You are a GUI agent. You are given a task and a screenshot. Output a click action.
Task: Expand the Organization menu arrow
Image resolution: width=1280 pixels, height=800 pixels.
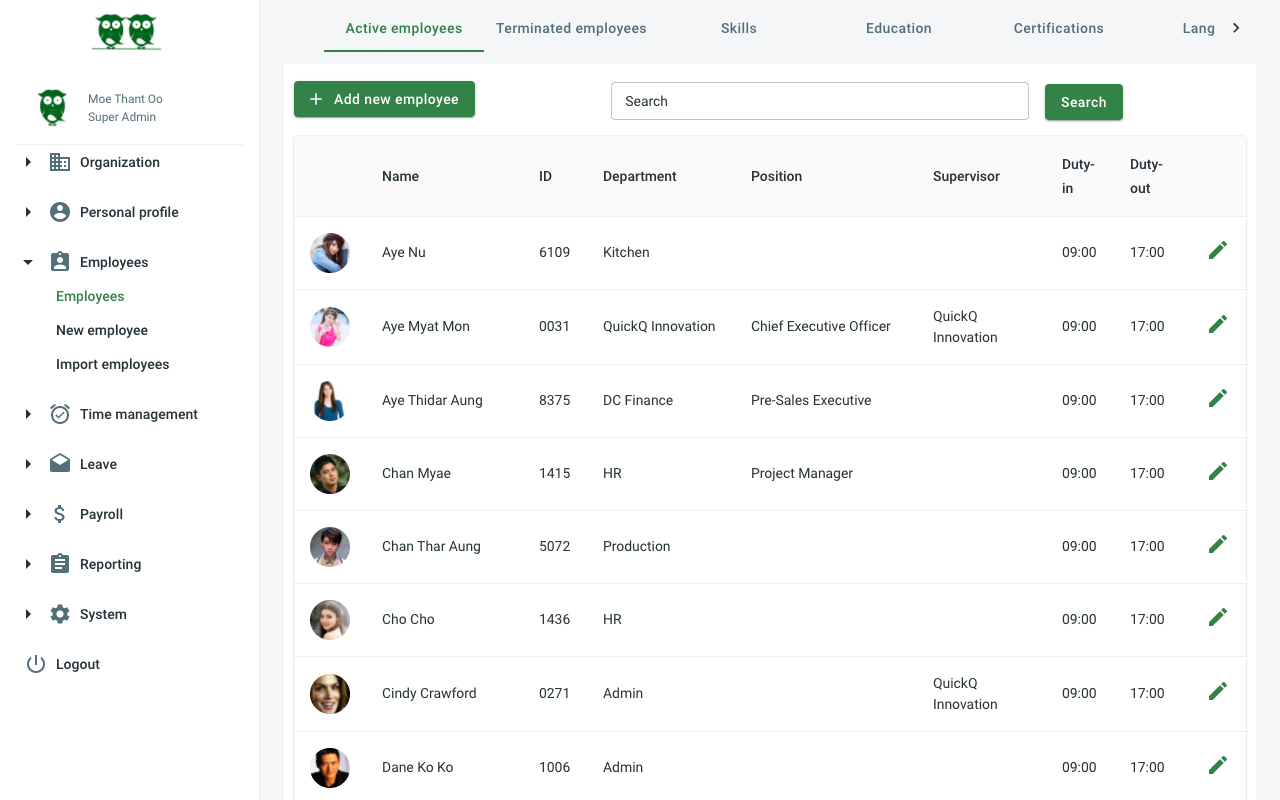tap(28, 162)
